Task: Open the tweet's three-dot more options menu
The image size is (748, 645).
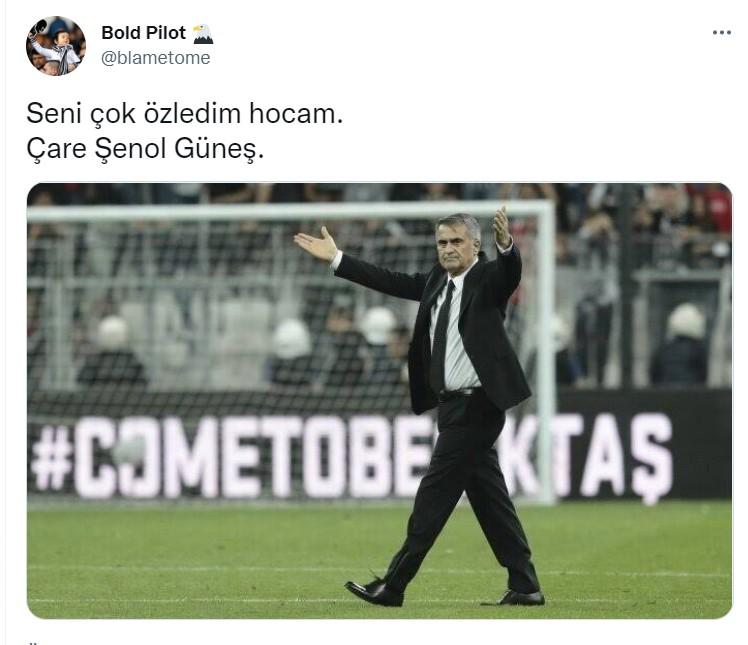Action: 721,32
